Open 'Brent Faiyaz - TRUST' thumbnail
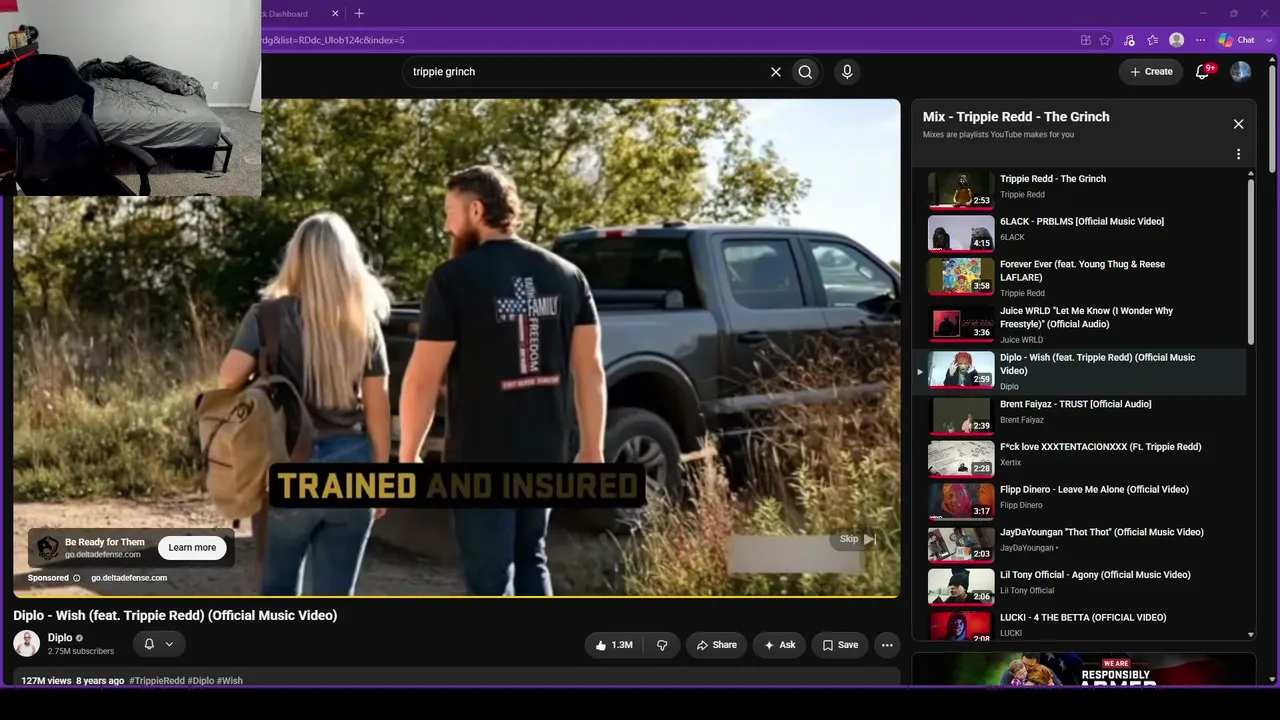Viewport: 1280px width, 720px height. (961, 416)
